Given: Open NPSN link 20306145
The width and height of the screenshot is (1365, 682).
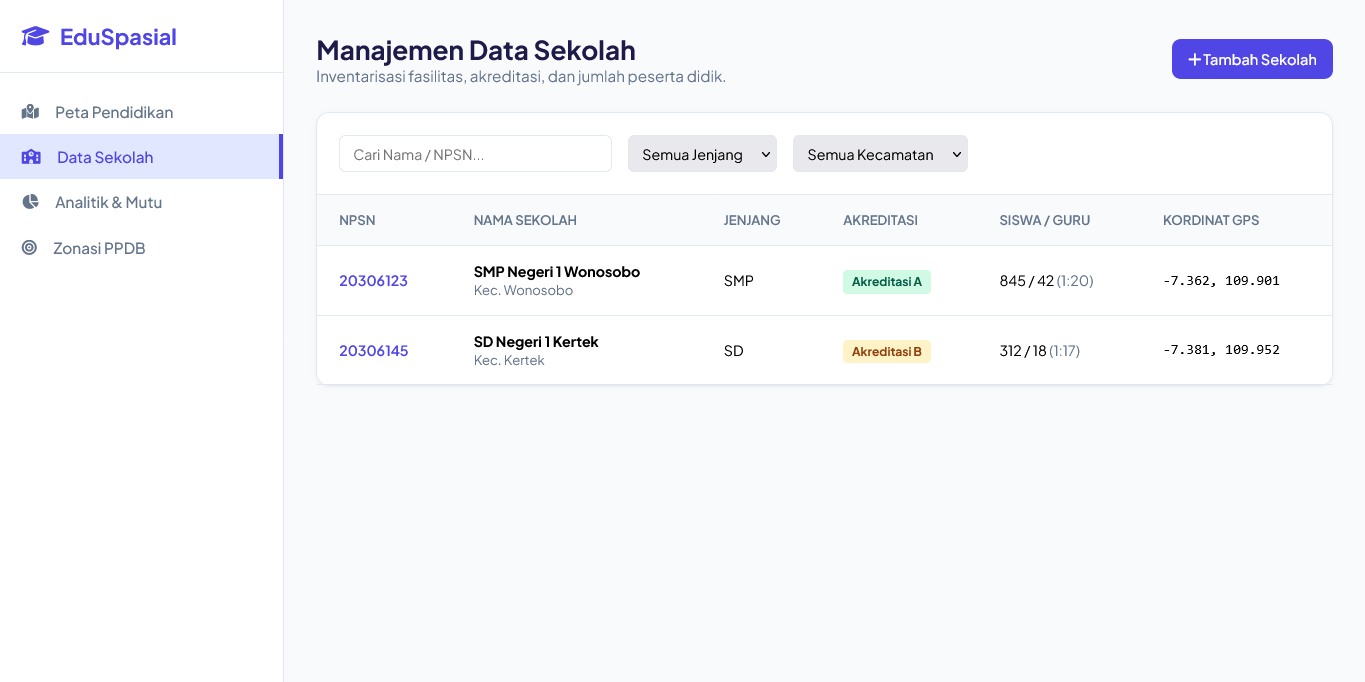Looking at the screenshot, I should click(373, 351).
